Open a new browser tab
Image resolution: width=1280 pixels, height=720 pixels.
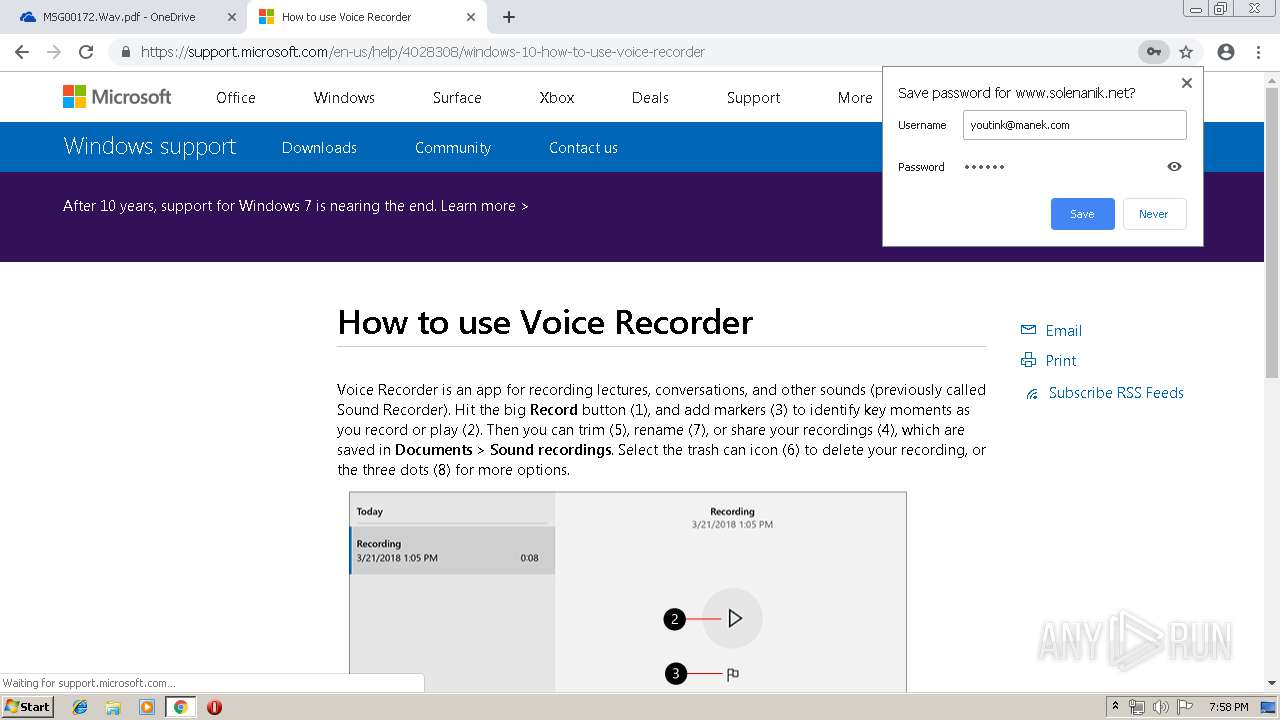tap(509, 17)
